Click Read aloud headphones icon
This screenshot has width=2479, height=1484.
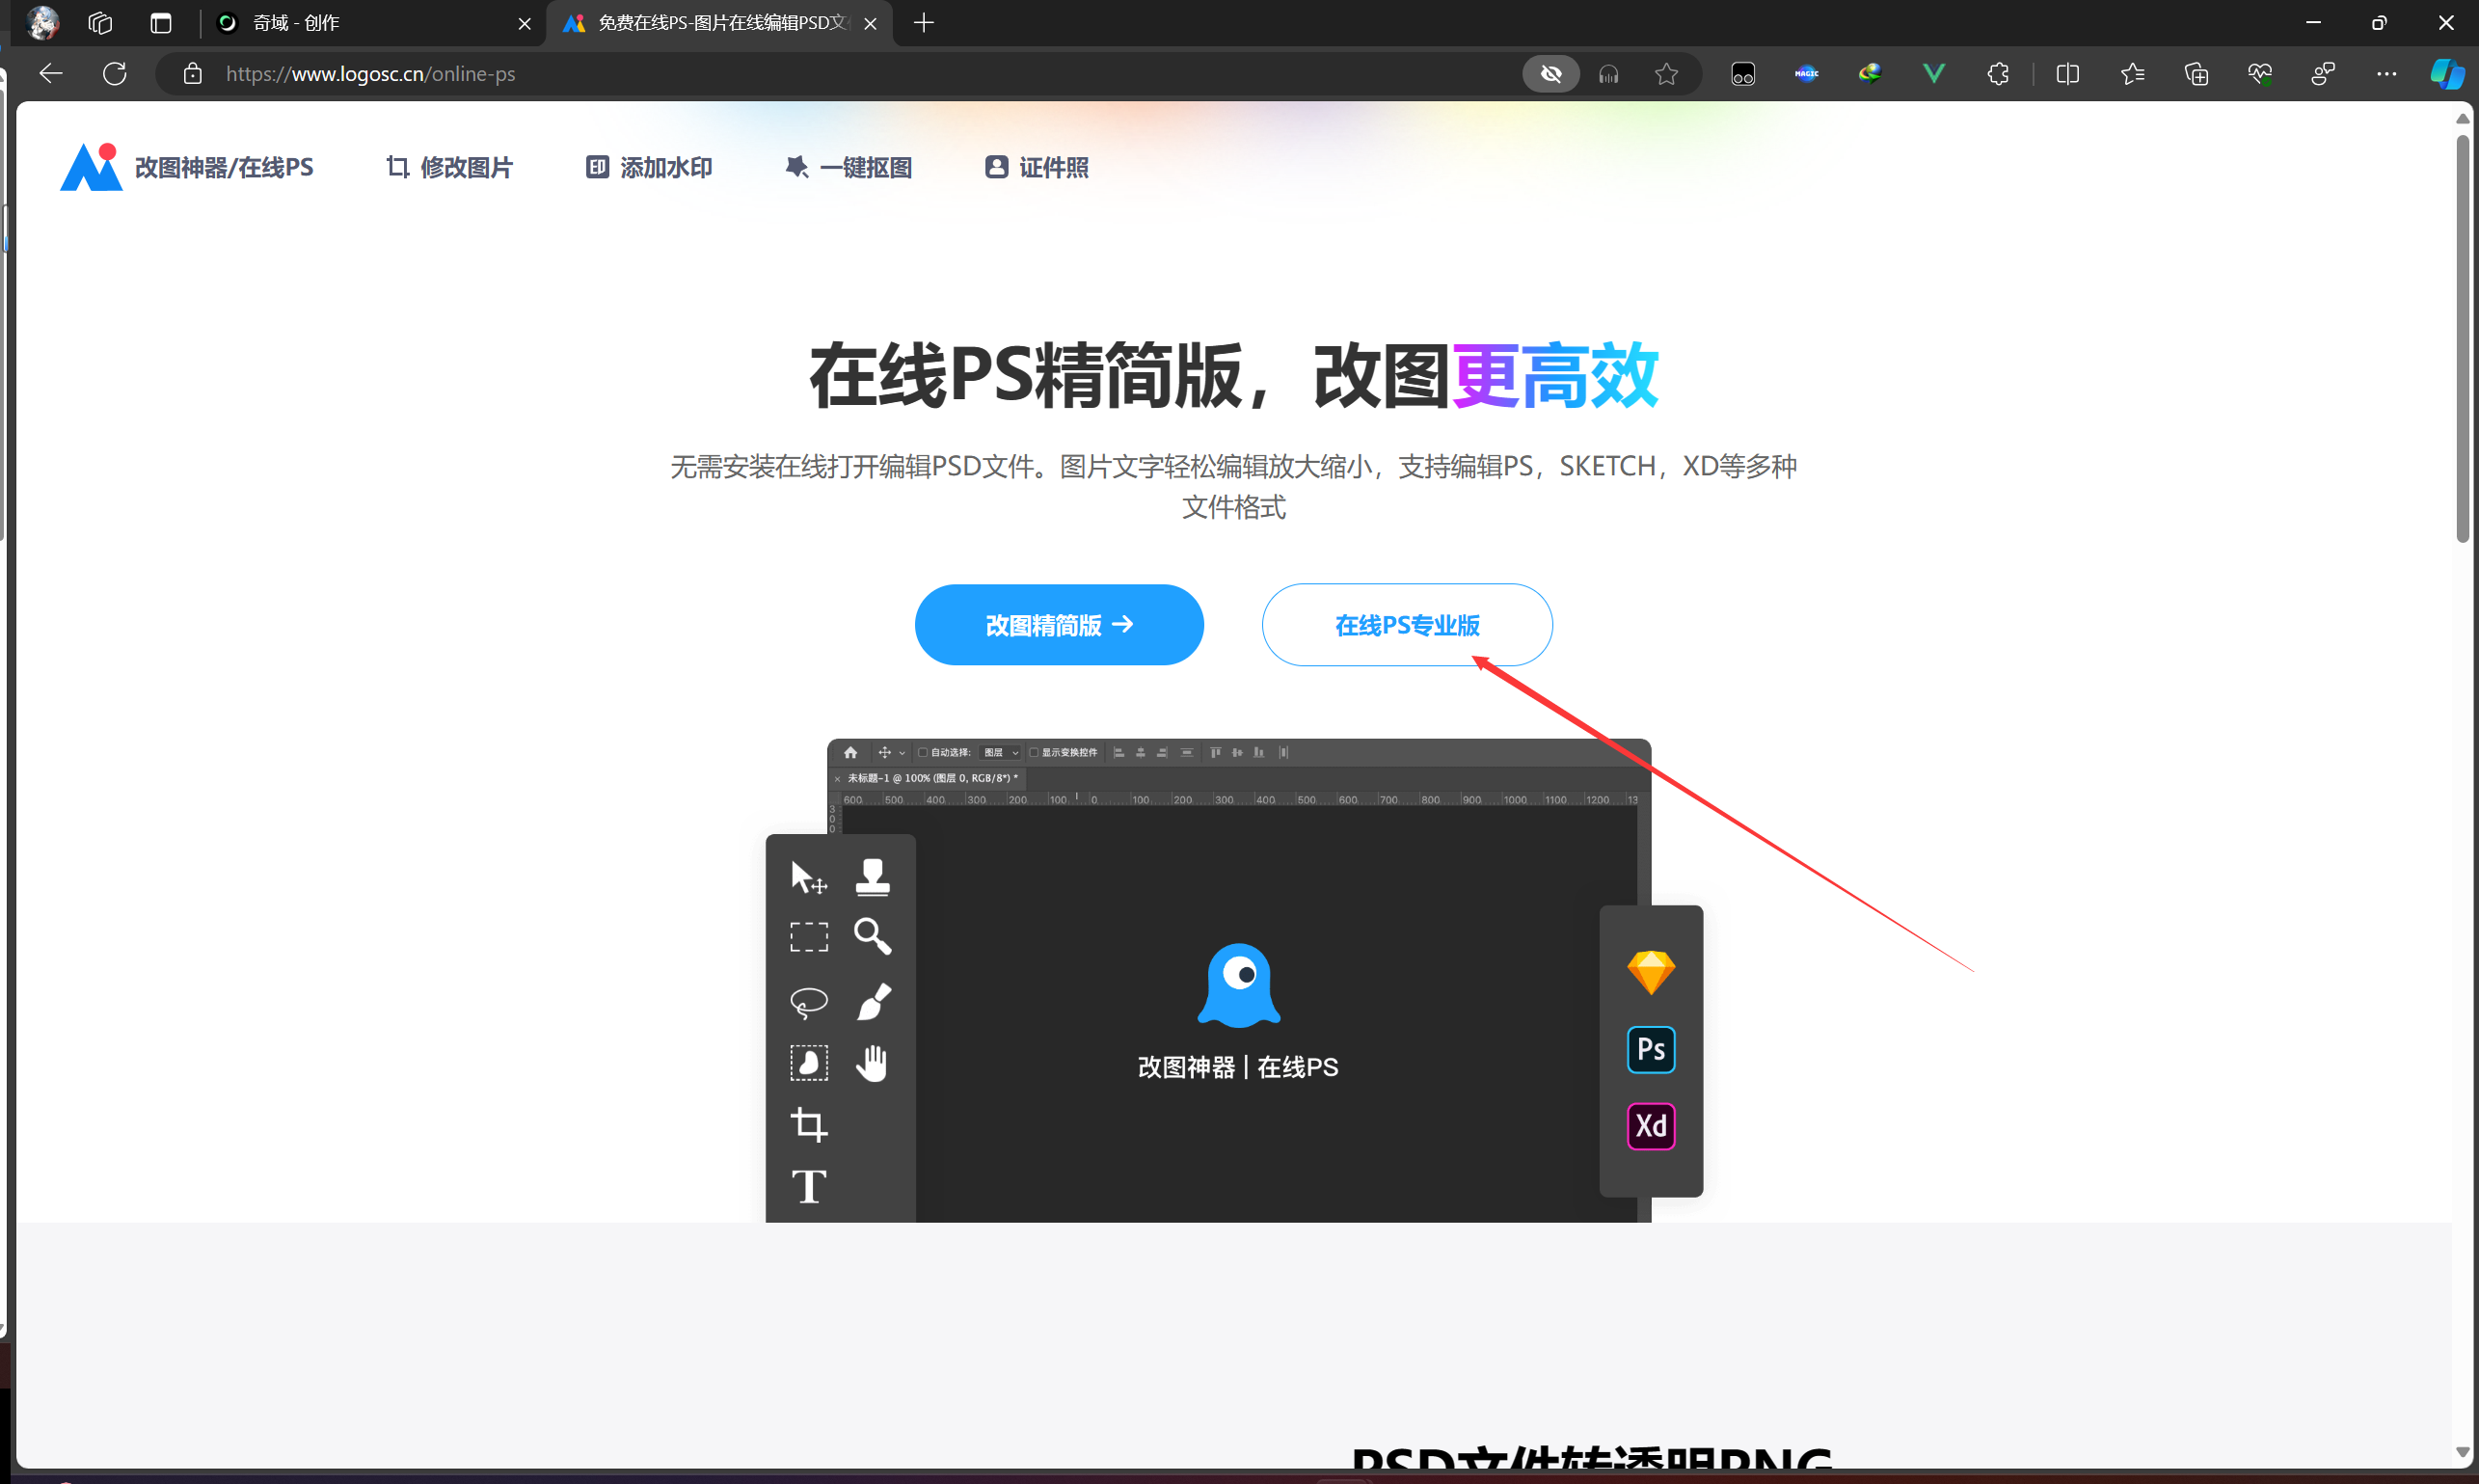point(1608,74)
